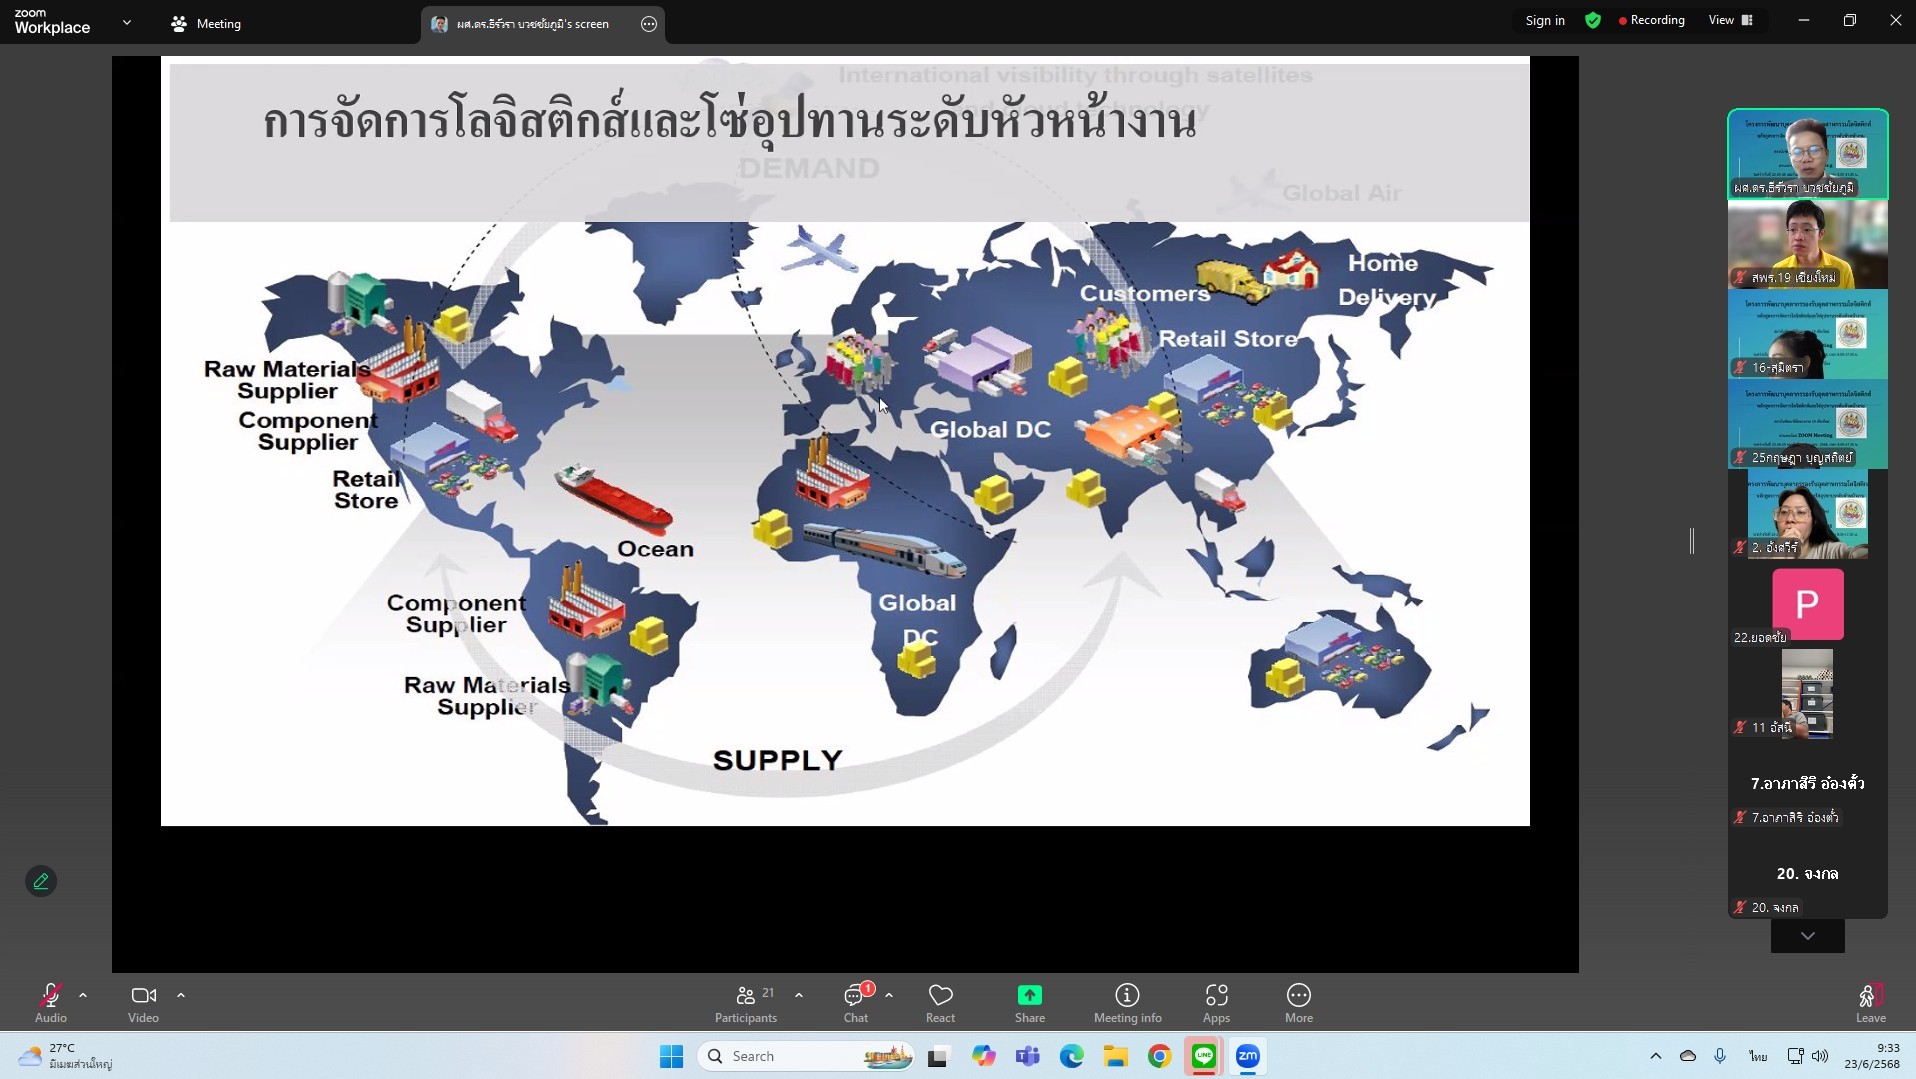Open Zoom Workplace dropdown menu

(127, 22)
